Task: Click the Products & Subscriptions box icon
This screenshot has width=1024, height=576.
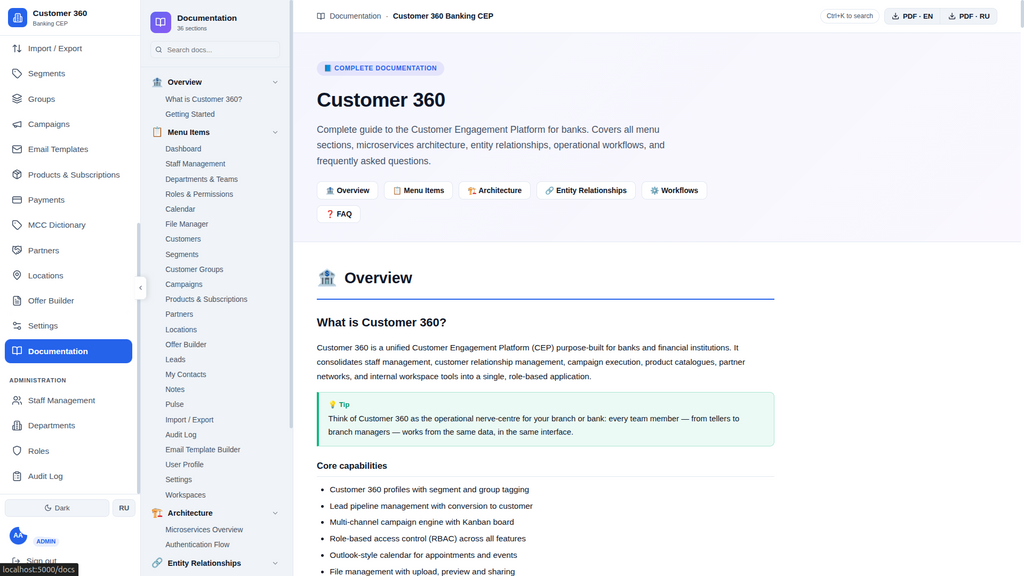Action: [17, 174]
